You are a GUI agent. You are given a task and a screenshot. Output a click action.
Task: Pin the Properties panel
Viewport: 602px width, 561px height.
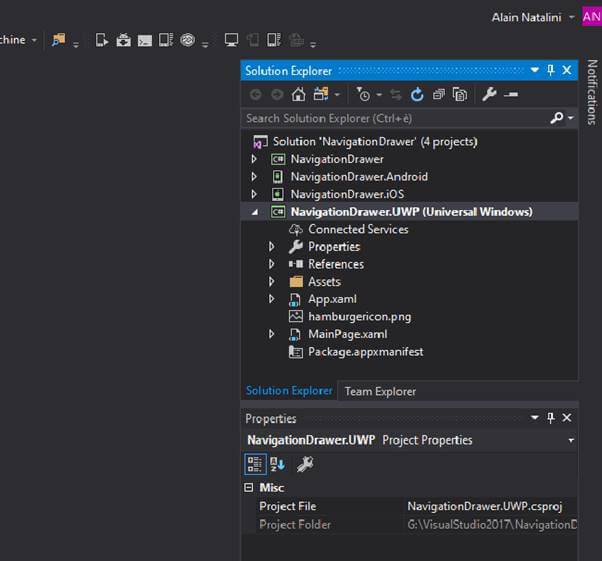pyautogui.click(x=551, y=418)
